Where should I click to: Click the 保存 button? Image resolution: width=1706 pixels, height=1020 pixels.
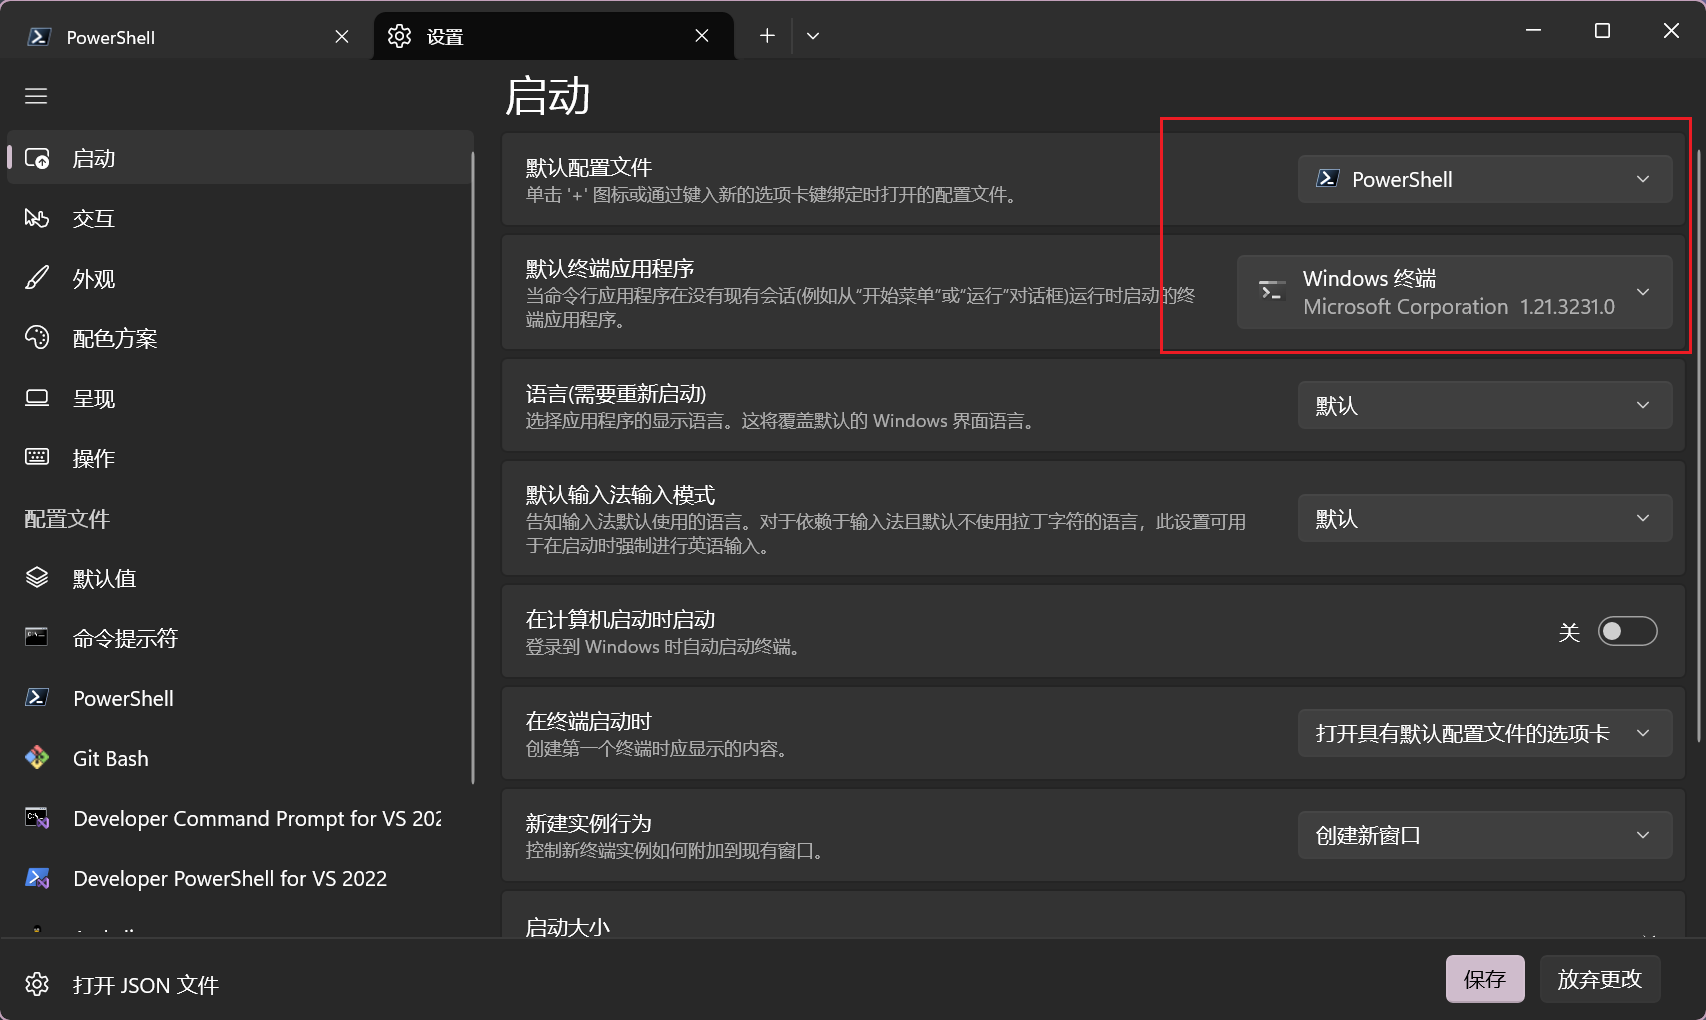pos(1485,979)
